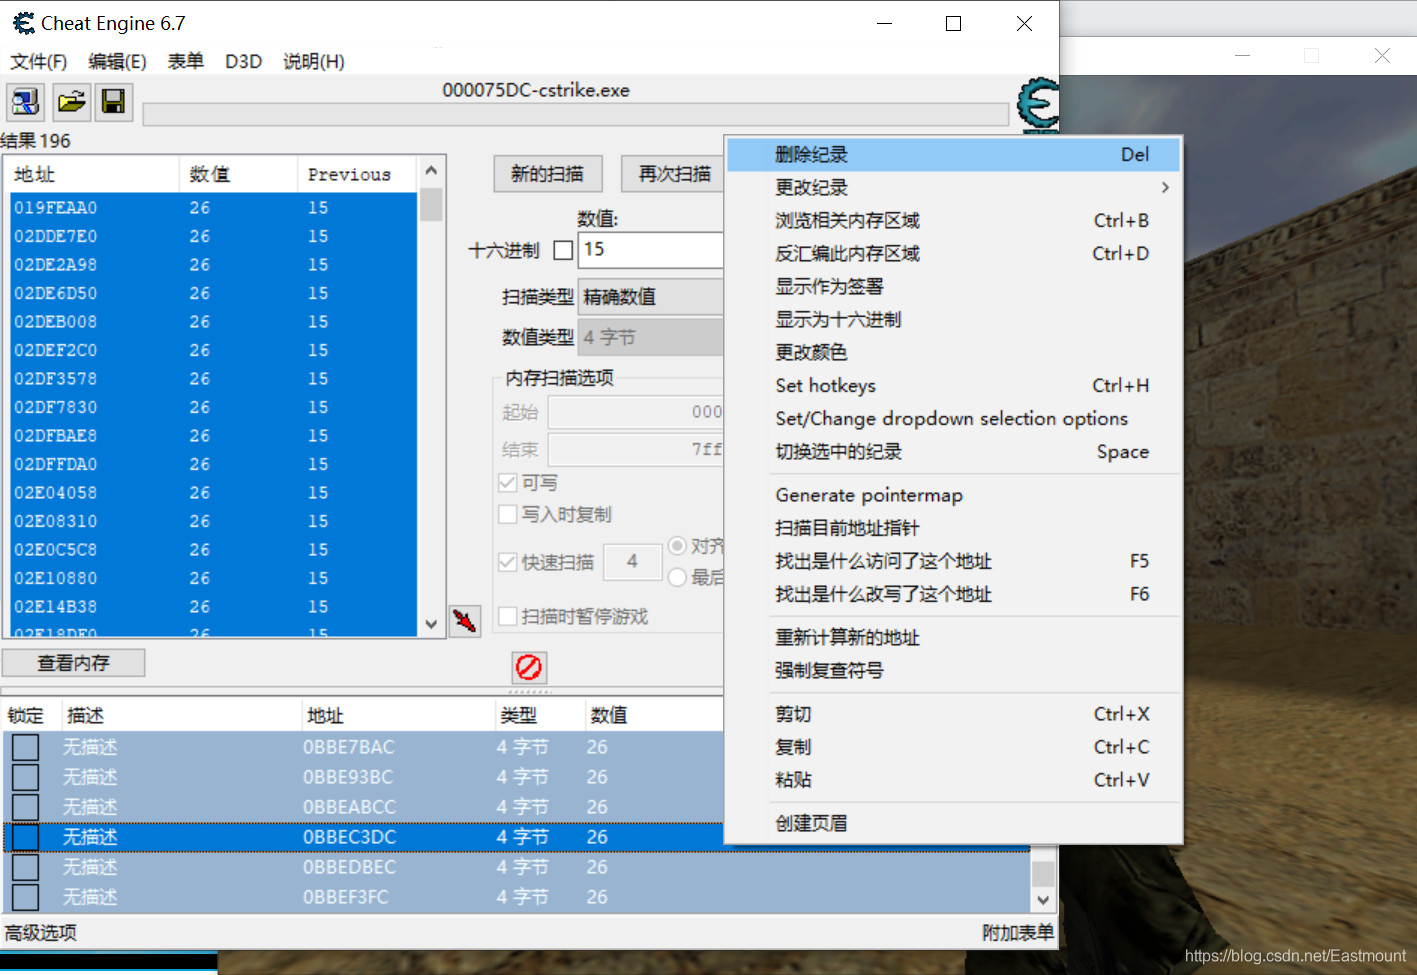This screenshot has height=975, width=1417.
Task: Select result row 02DFBAE8
Action: coord(213,436)
